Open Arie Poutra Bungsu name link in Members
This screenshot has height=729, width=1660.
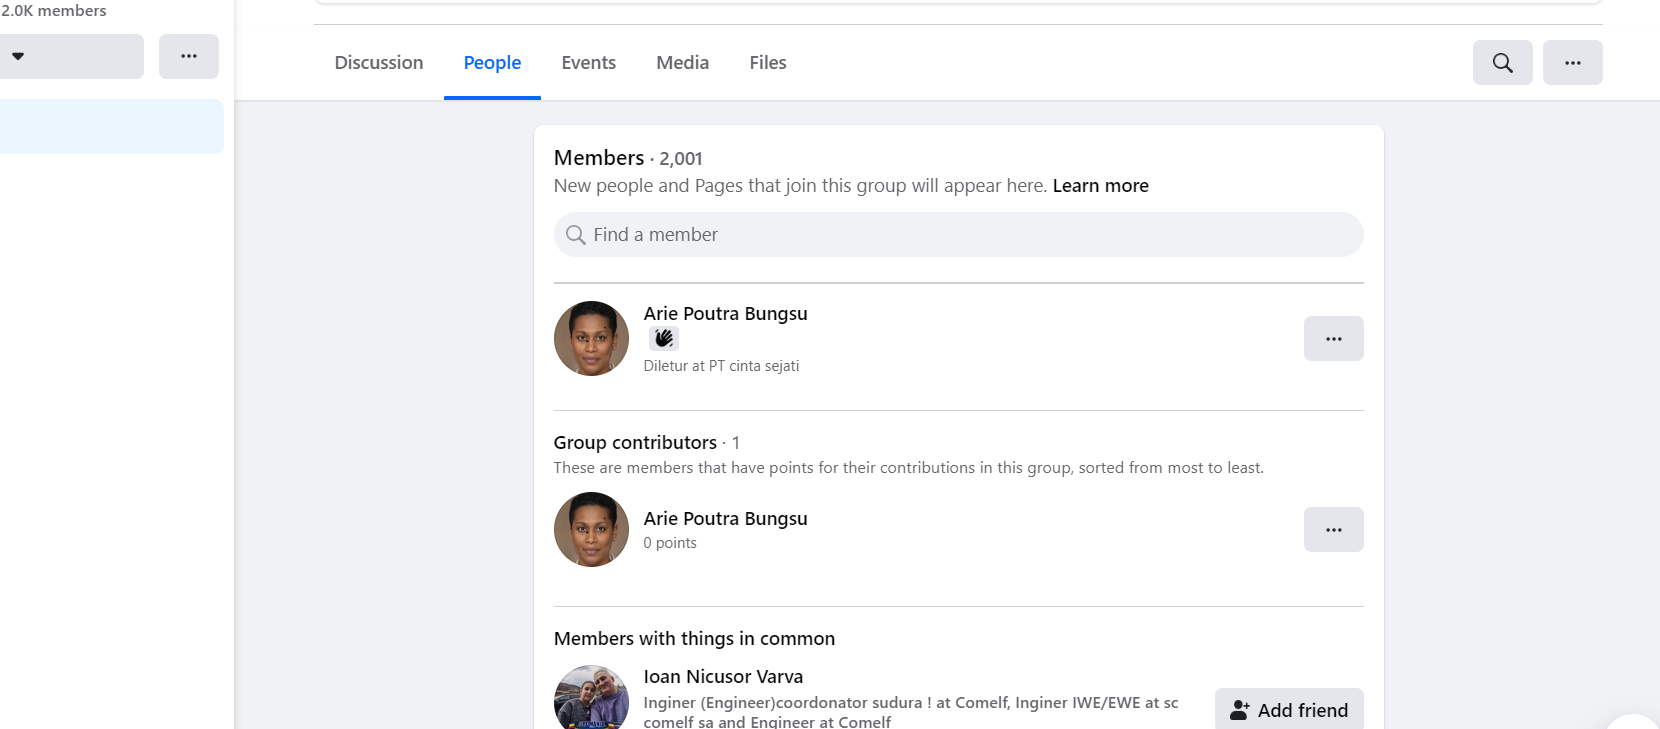725,313
